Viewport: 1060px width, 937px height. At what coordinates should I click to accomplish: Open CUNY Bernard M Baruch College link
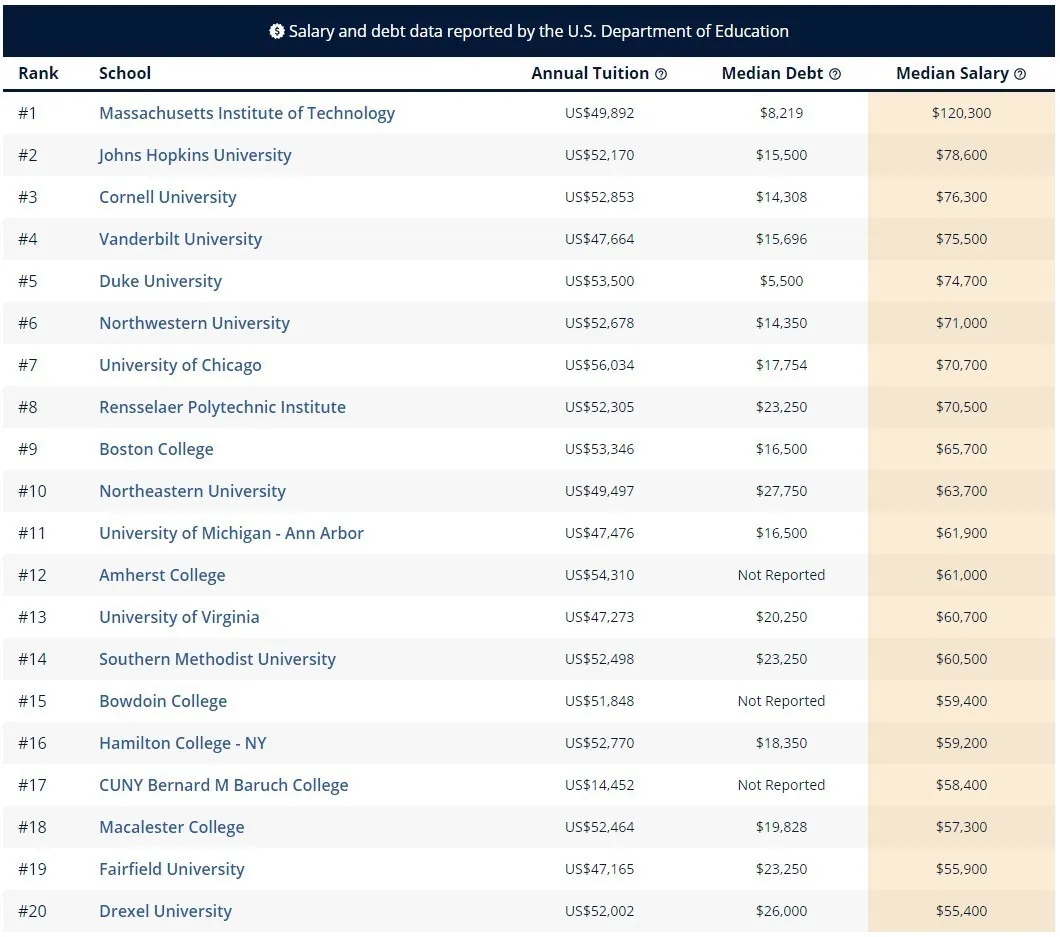(223, 785)
